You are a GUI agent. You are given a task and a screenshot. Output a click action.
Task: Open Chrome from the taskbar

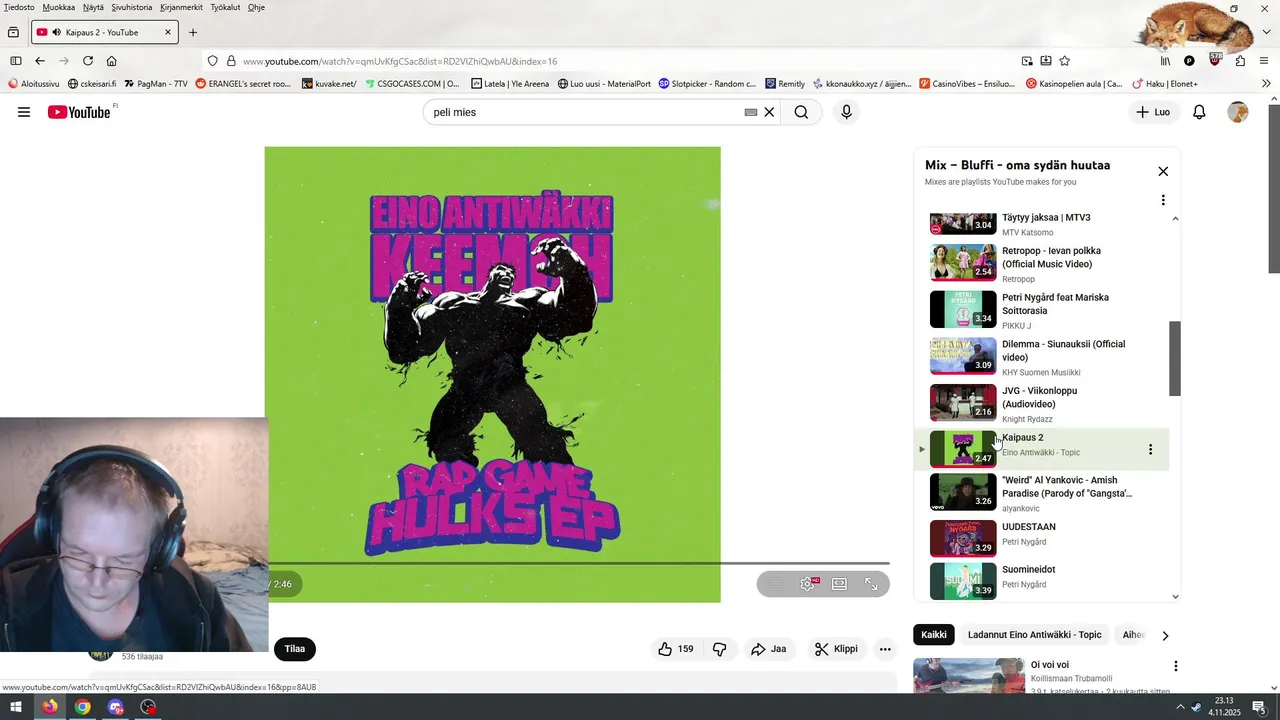pos(83,707)
